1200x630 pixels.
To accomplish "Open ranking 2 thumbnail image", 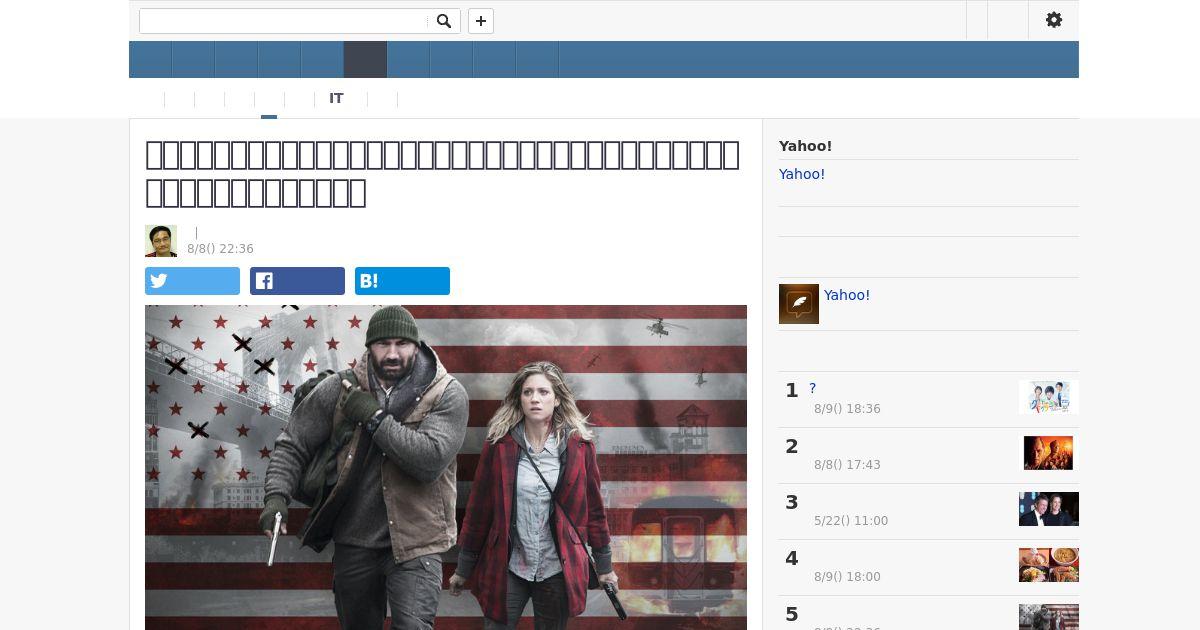I will pyautogui.click(x=1048, y=453).
